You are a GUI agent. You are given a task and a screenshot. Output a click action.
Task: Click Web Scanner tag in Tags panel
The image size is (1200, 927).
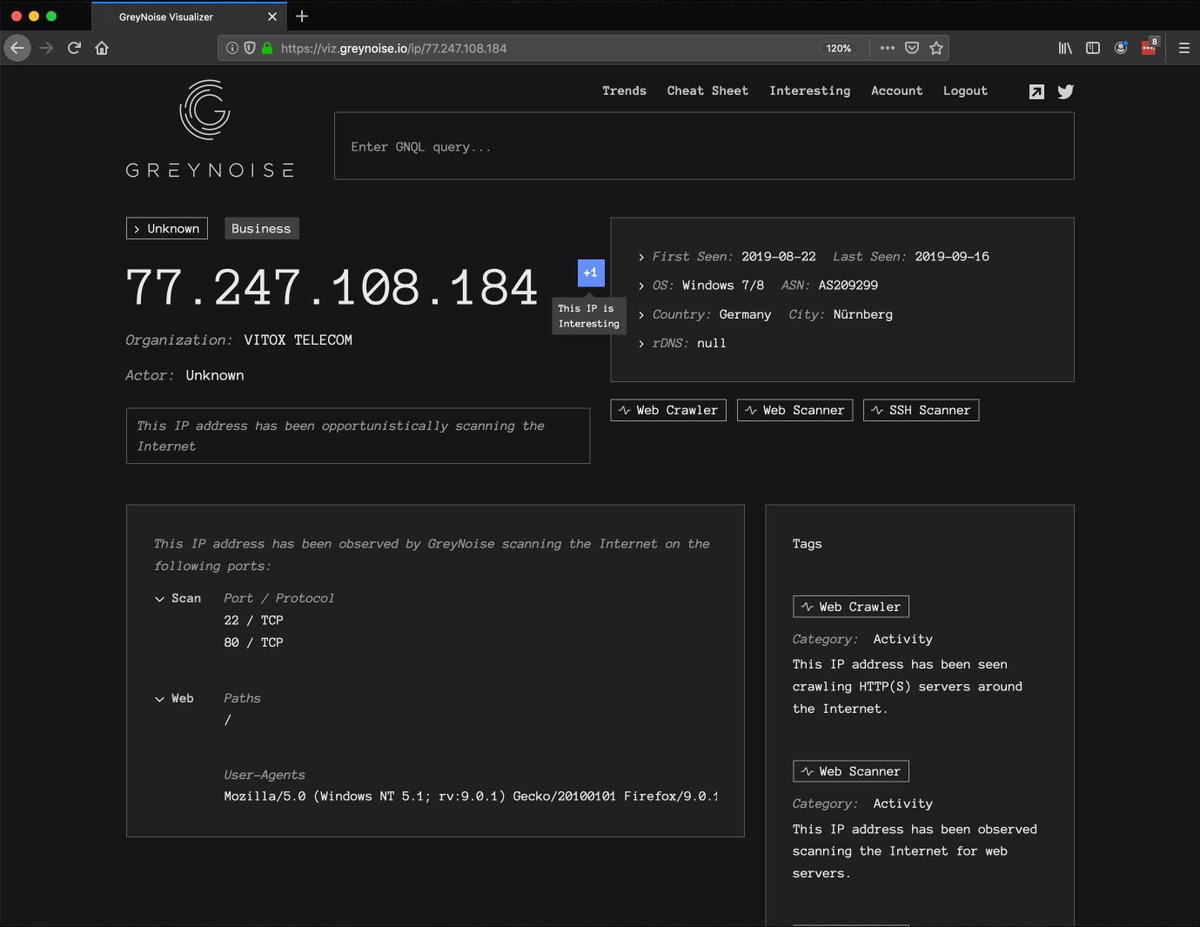851,771
